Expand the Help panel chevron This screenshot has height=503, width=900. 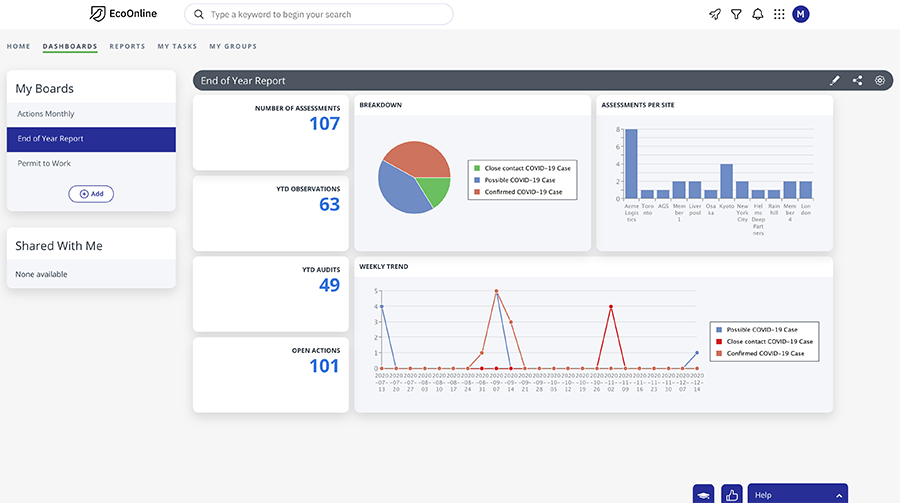[839, 496]
